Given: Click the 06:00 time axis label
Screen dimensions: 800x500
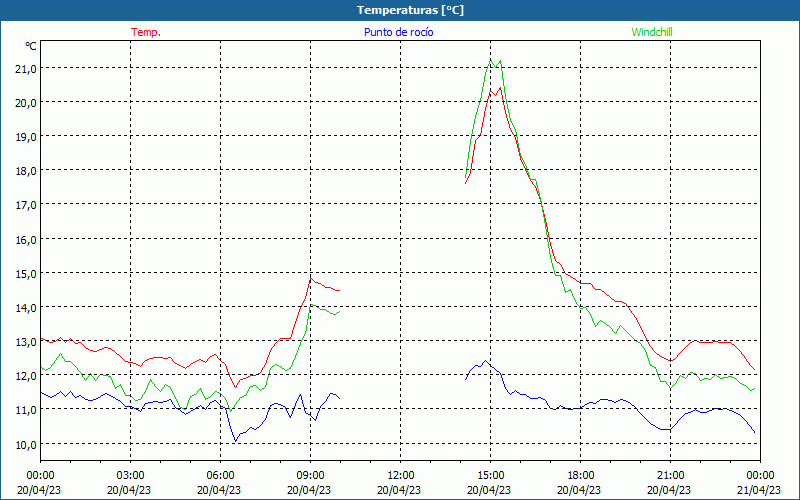Looking at the screenshot, I should coord(220,476).
